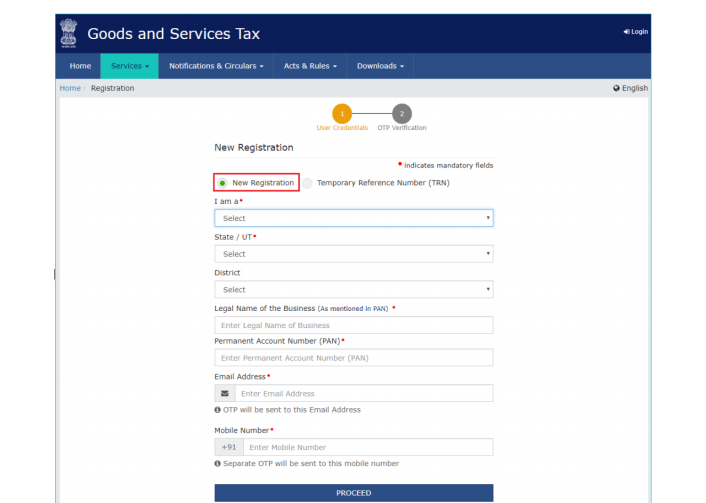
Task: Click the Mobile Number input field
Action: pos(368,447)
